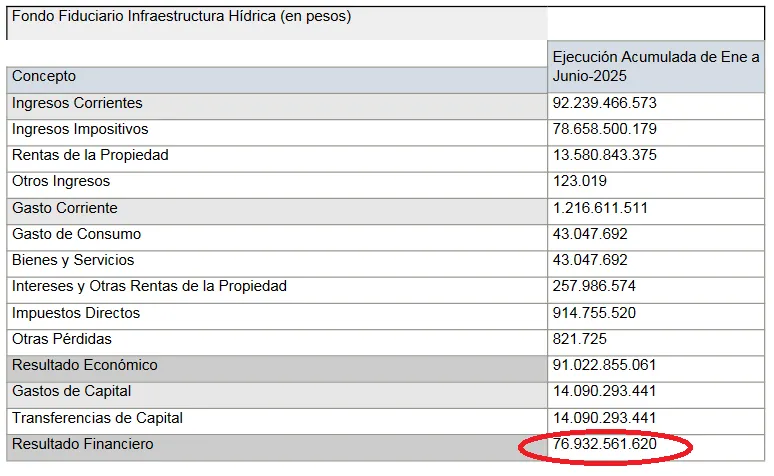Click the amount 78.658.500.179
The height and width of the screenshot is (476, 774).
tap(604, 129)
